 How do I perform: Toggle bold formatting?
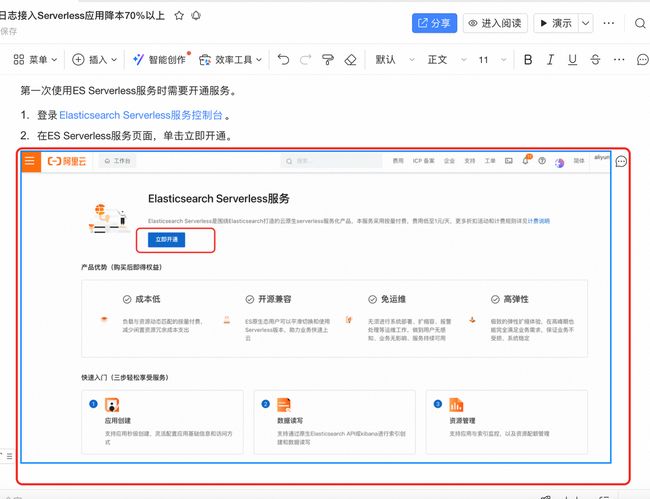coord(528,60)
